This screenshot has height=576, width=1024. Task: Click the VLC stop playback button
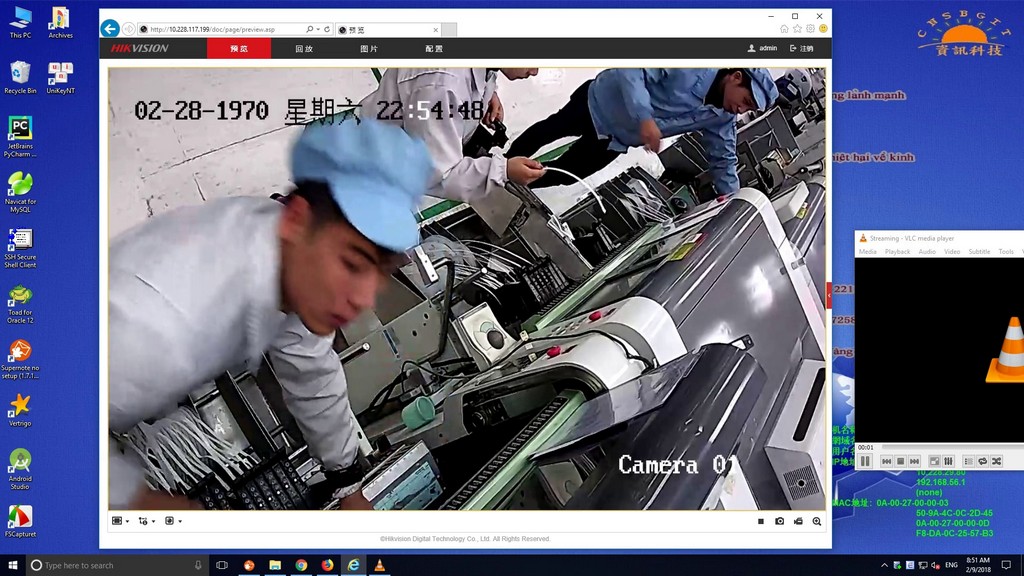pos(900,461)
